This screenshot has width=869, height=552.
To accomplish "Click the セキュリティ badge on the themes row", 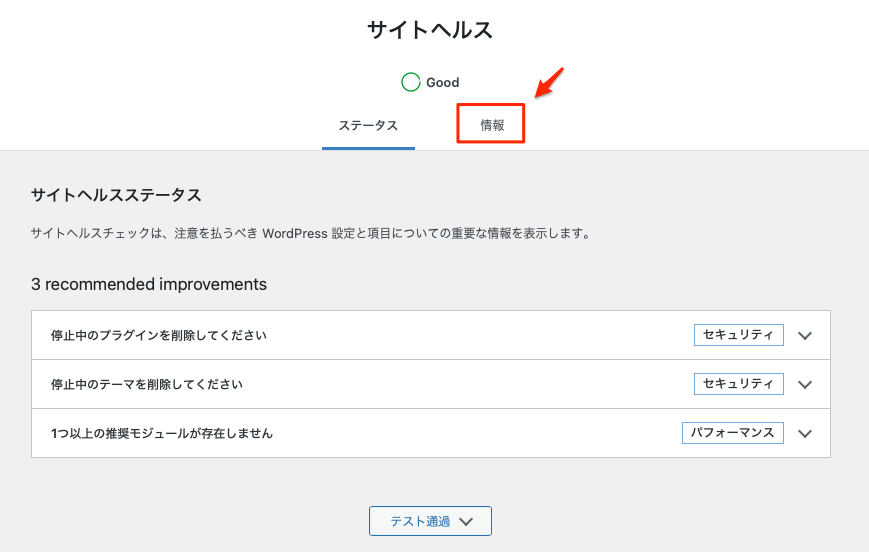I will [x=738, y=384].
